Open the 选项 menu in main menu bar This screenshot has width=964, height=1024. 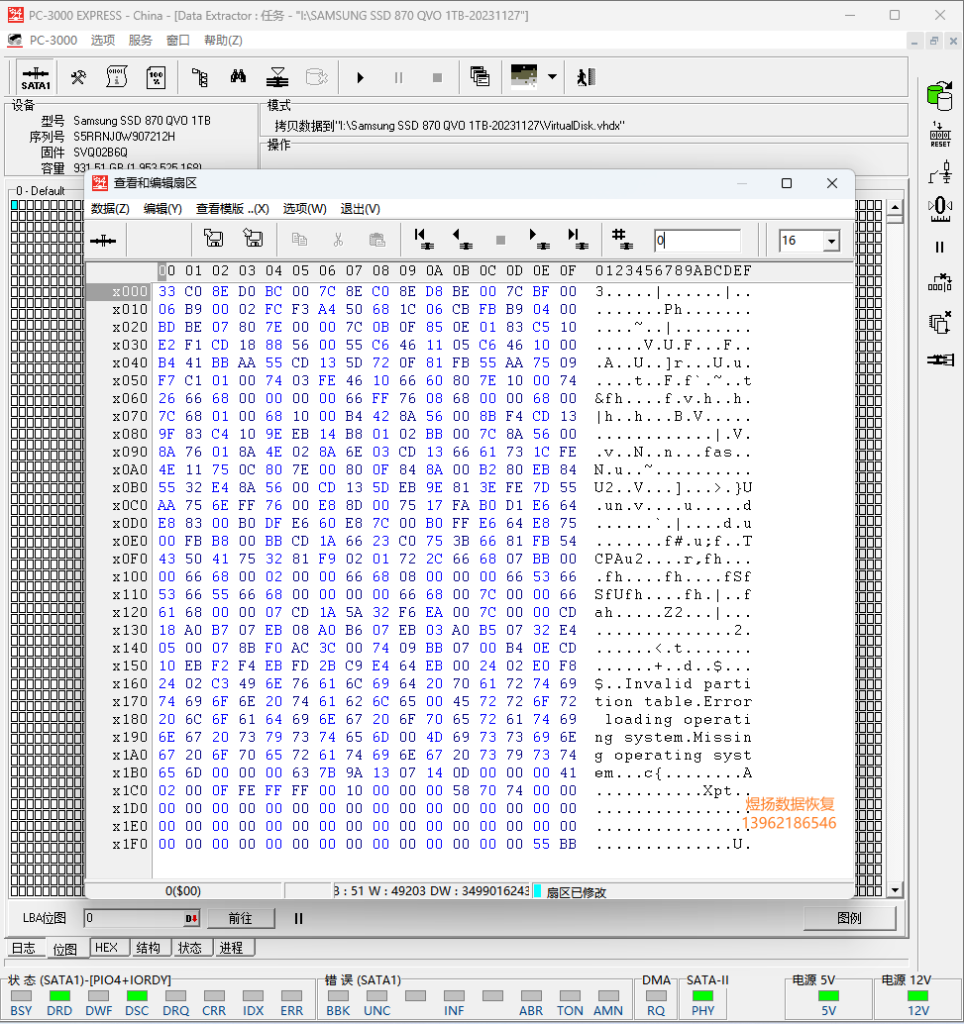point(103,40)
